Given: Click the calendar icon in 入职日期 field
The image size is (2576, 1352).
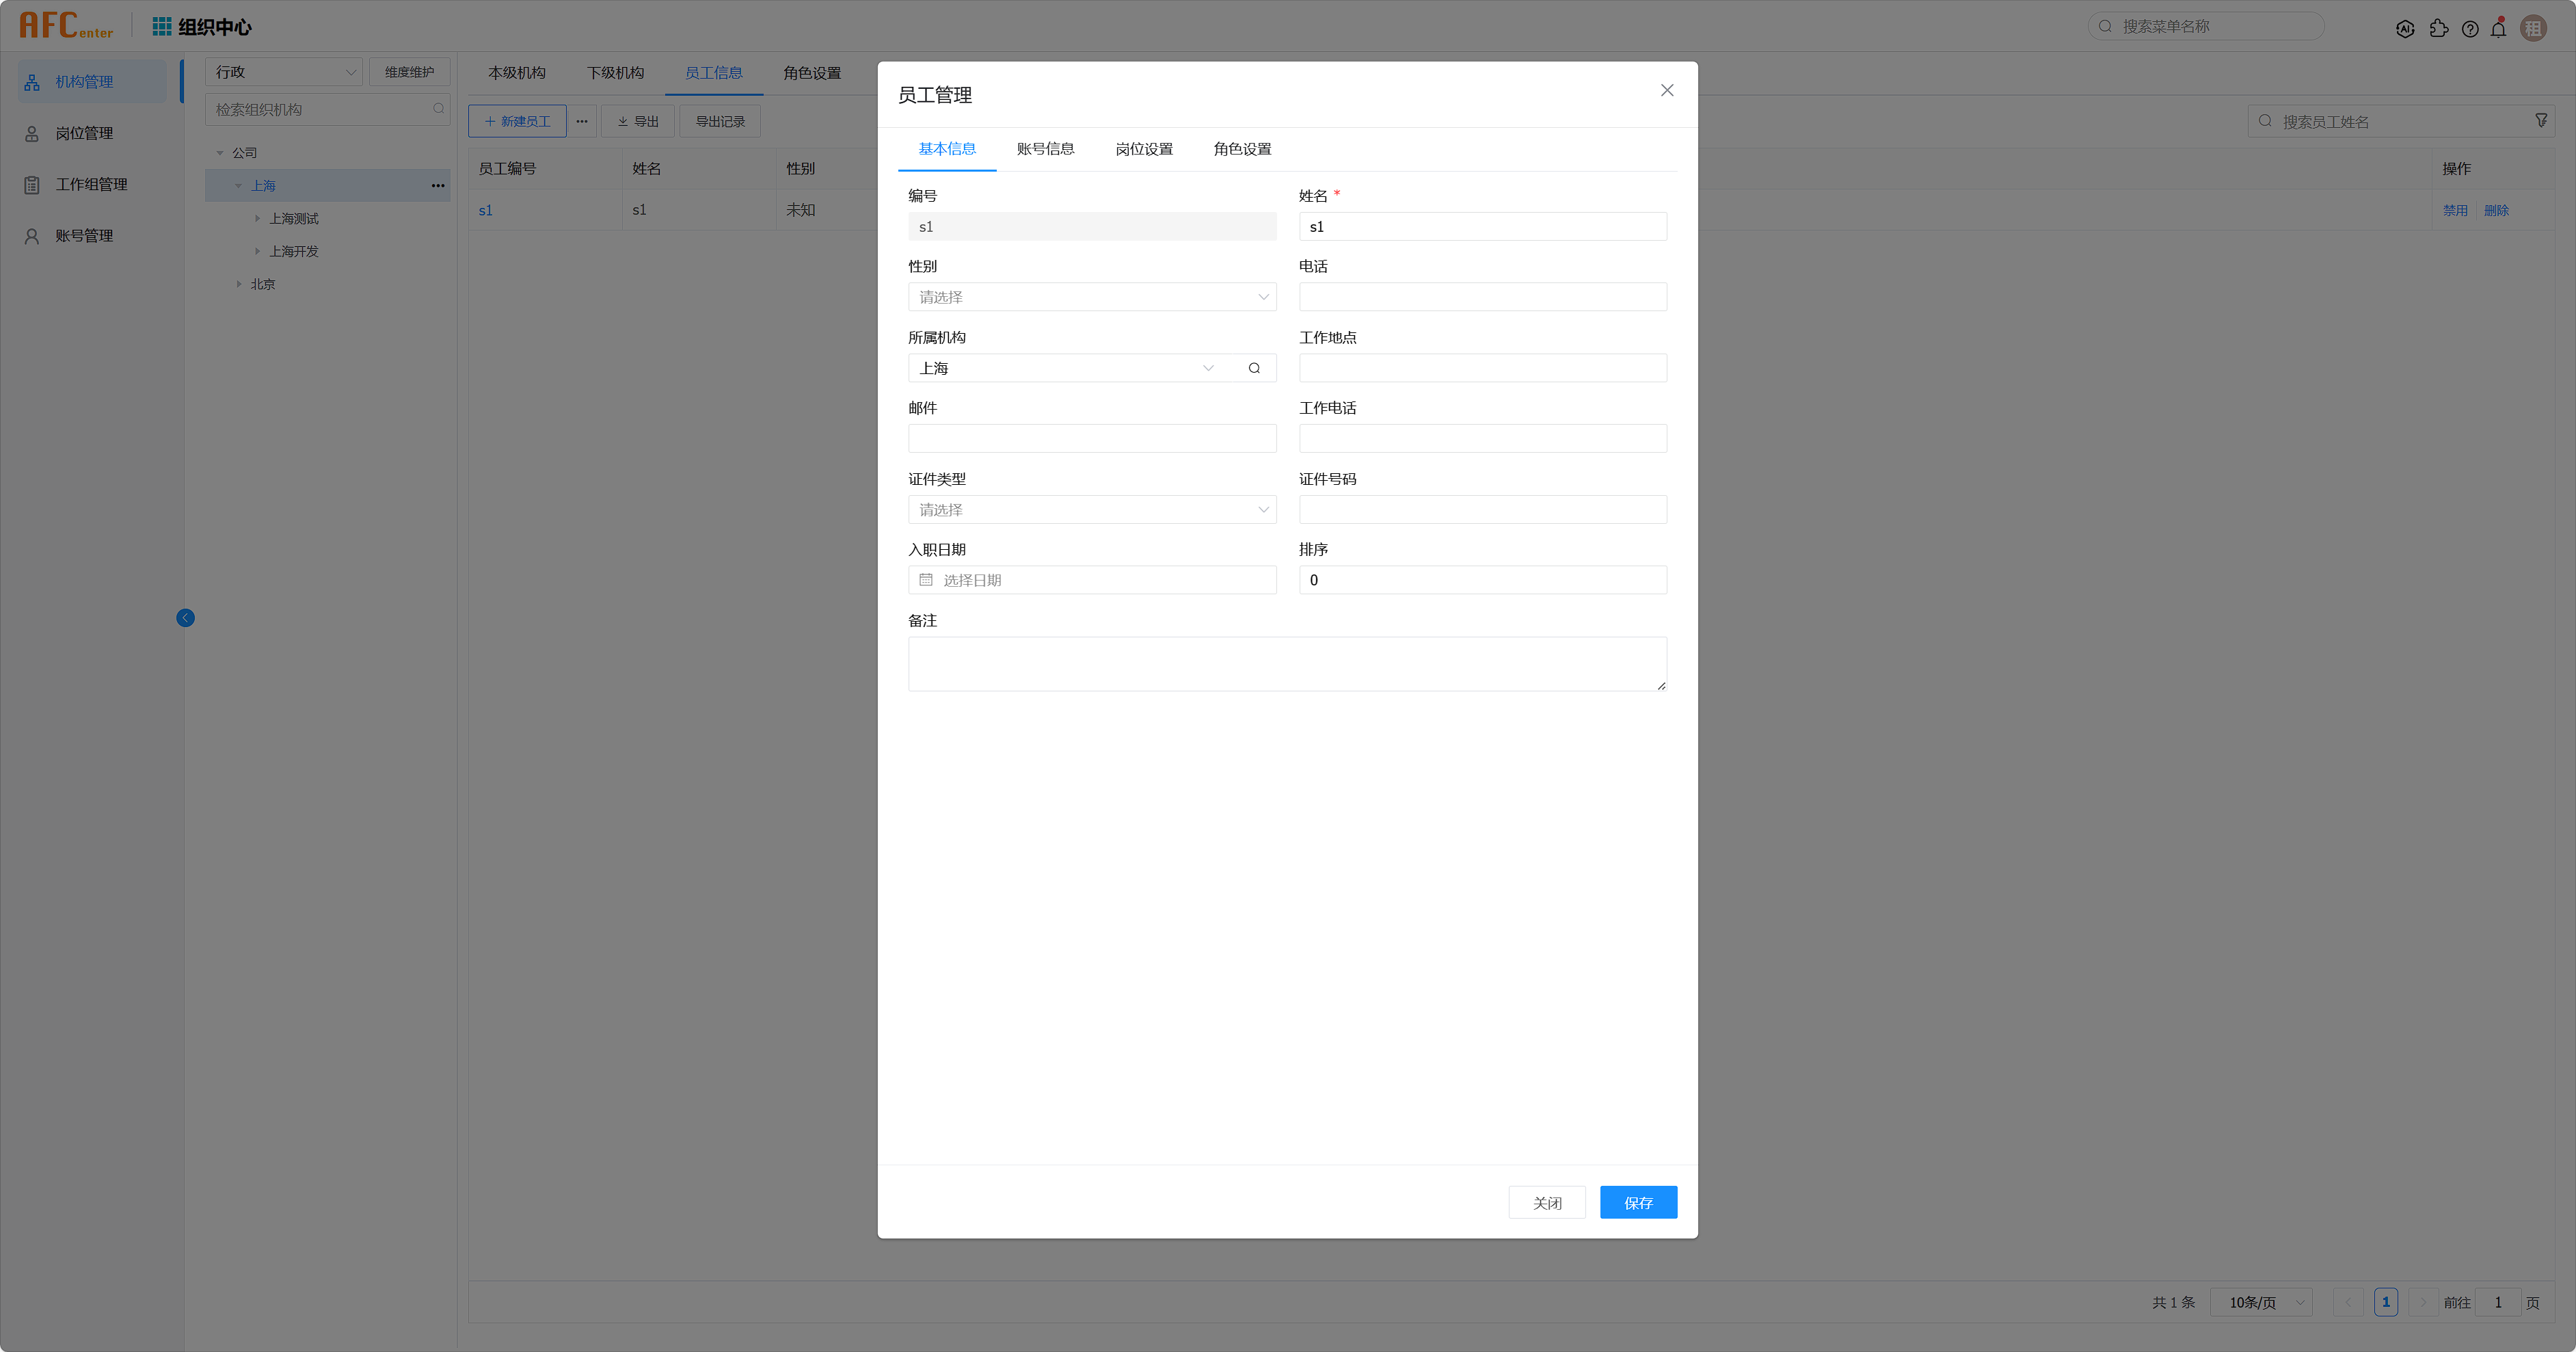Looking at the screenshot, I should coord(926,580).
